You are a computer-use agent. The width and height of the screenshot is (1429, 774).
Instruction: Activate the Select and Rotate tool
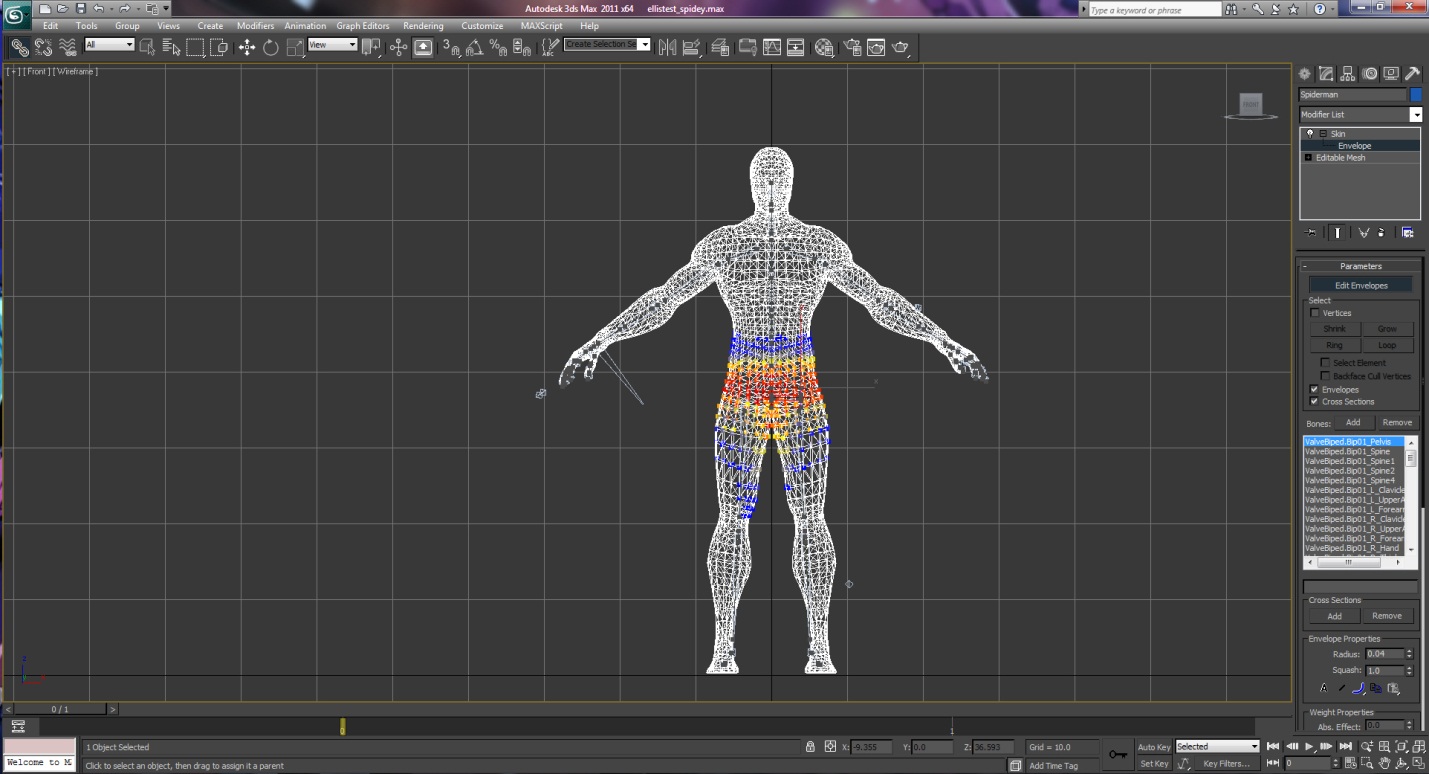point(270,47)
